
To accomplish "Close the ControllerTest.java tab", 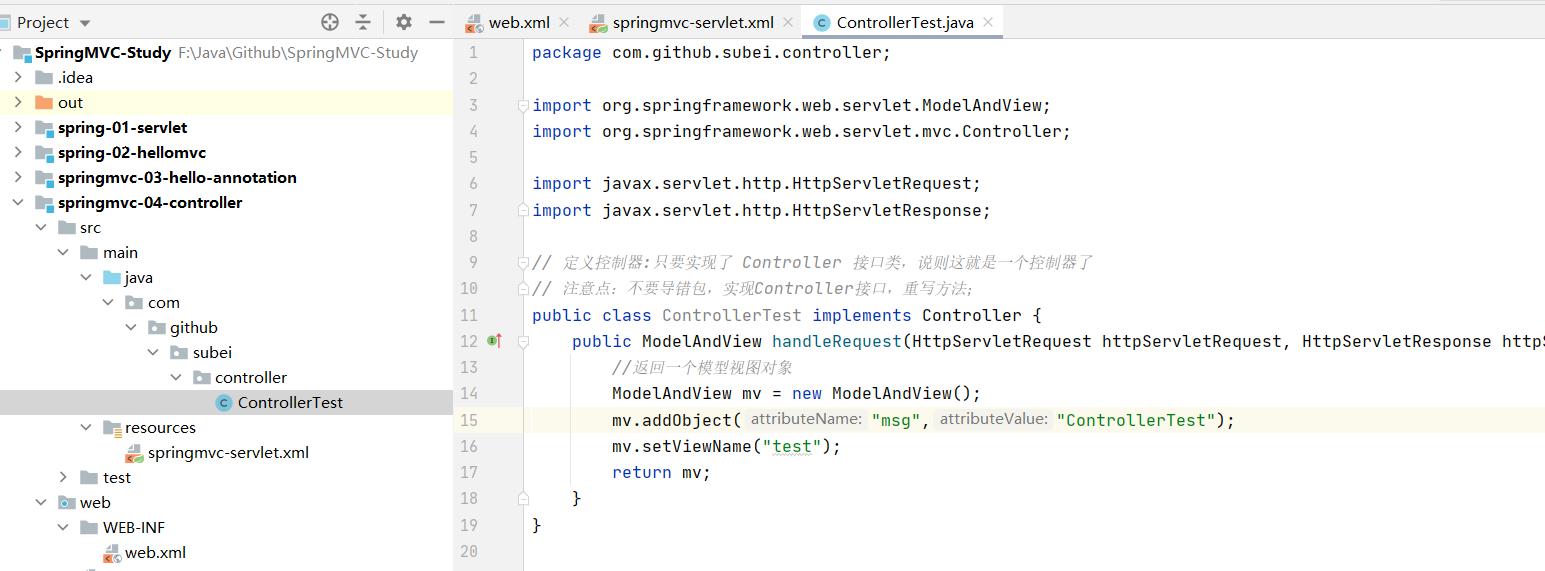I will tap(988, 22).
